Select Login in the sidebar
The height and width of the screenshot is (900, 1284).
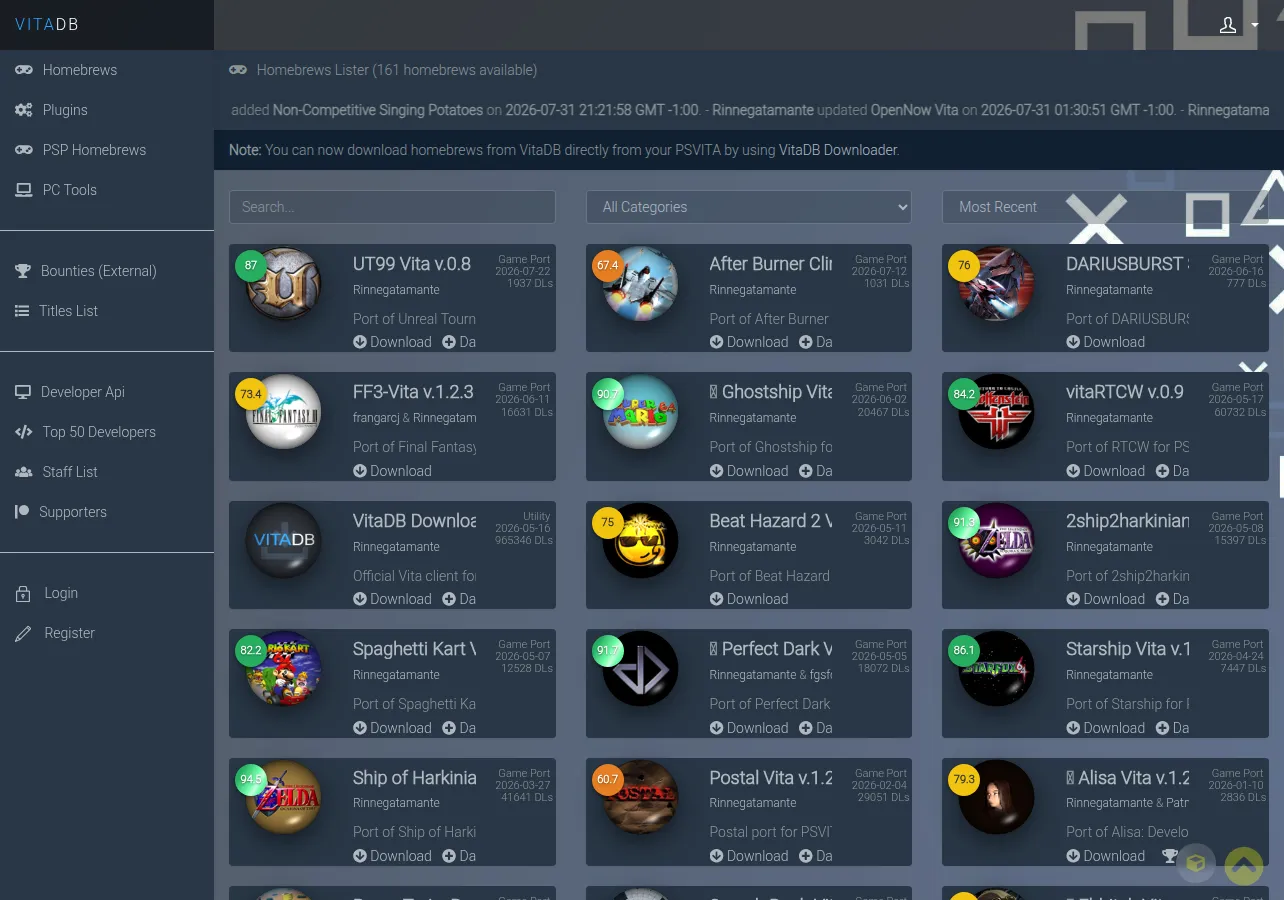pyautogui.click(x=61, y=593)
